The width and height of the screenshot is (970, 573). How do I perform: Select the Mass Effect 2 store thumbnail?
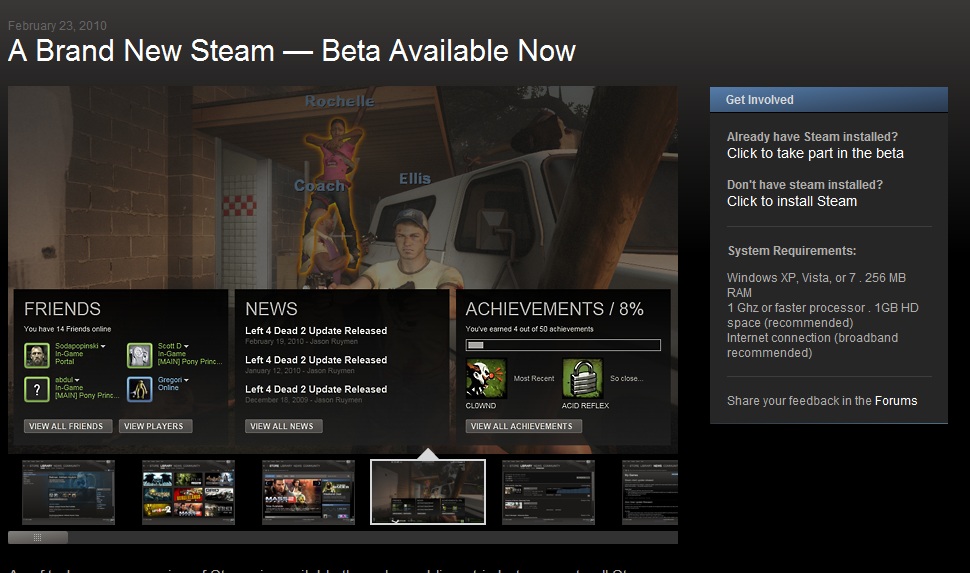308,492
